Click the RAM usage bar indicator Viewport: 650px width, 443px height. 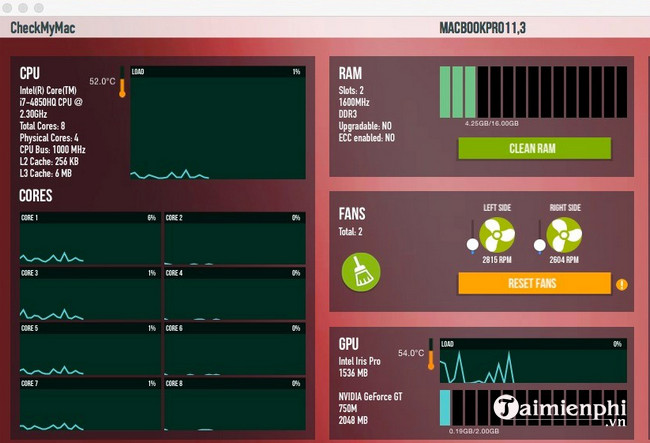(x=525, y=92)
